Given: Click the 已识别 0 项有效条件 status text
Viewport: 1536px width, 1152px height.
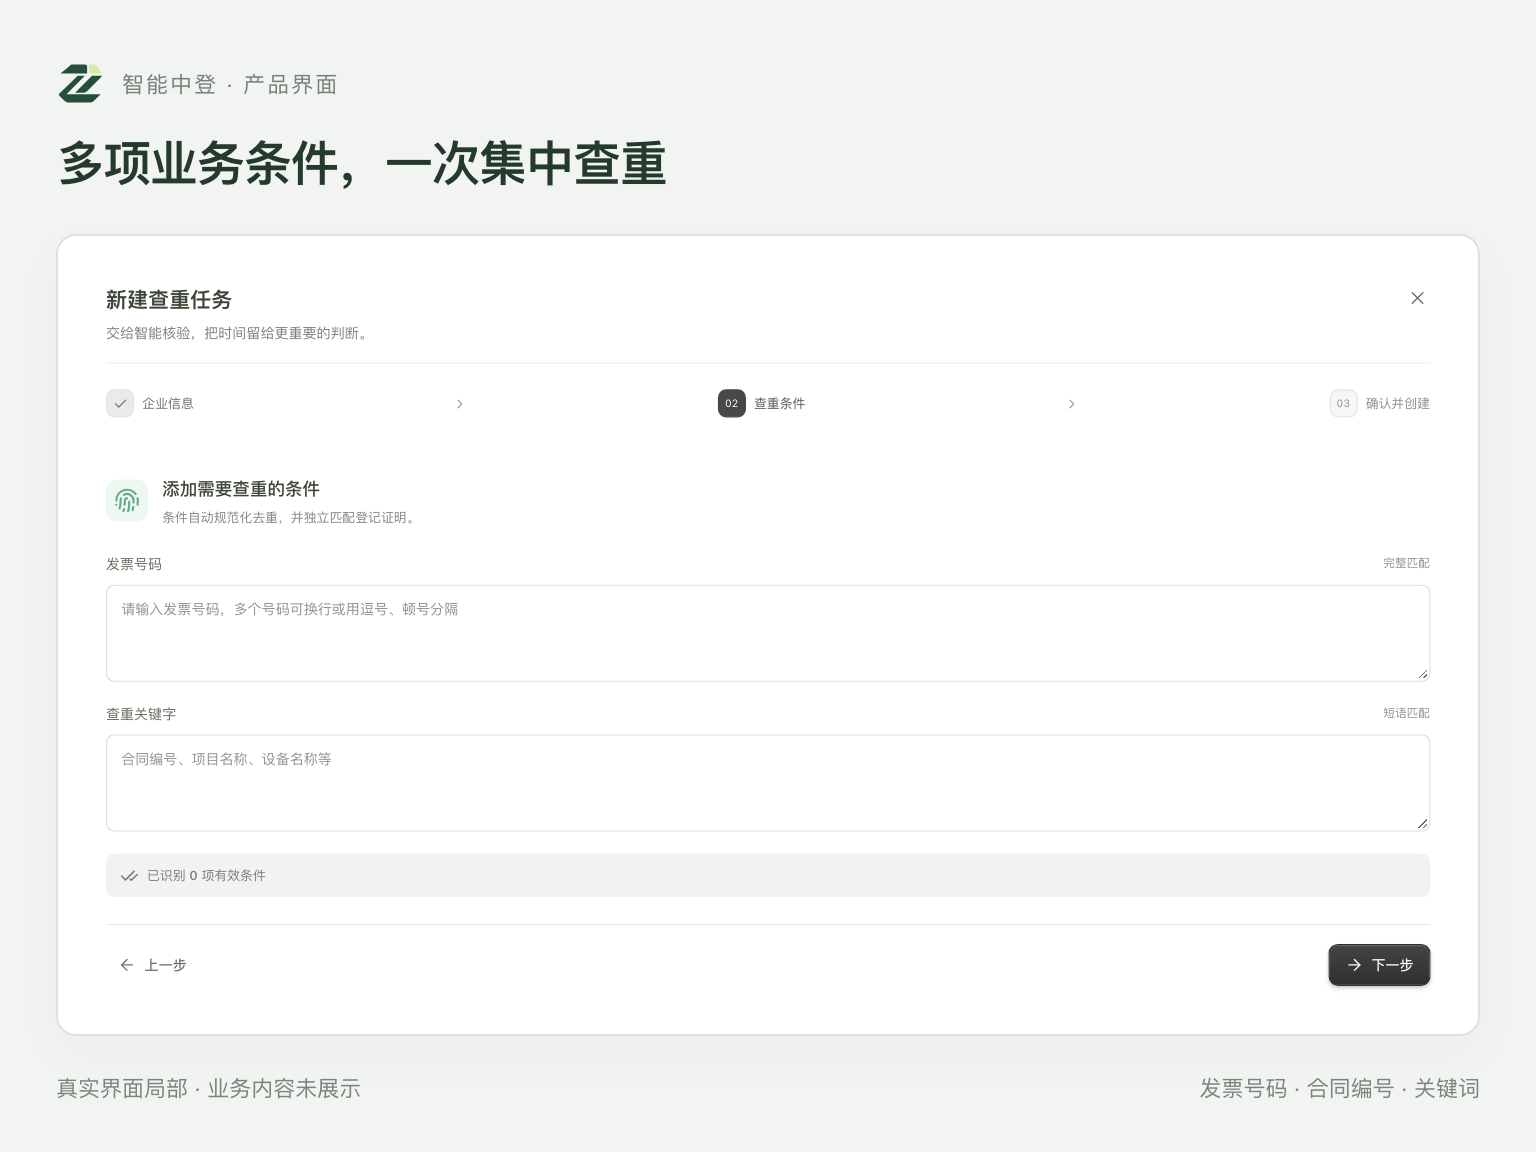Looking at the screenshot, I should (206, 875).
